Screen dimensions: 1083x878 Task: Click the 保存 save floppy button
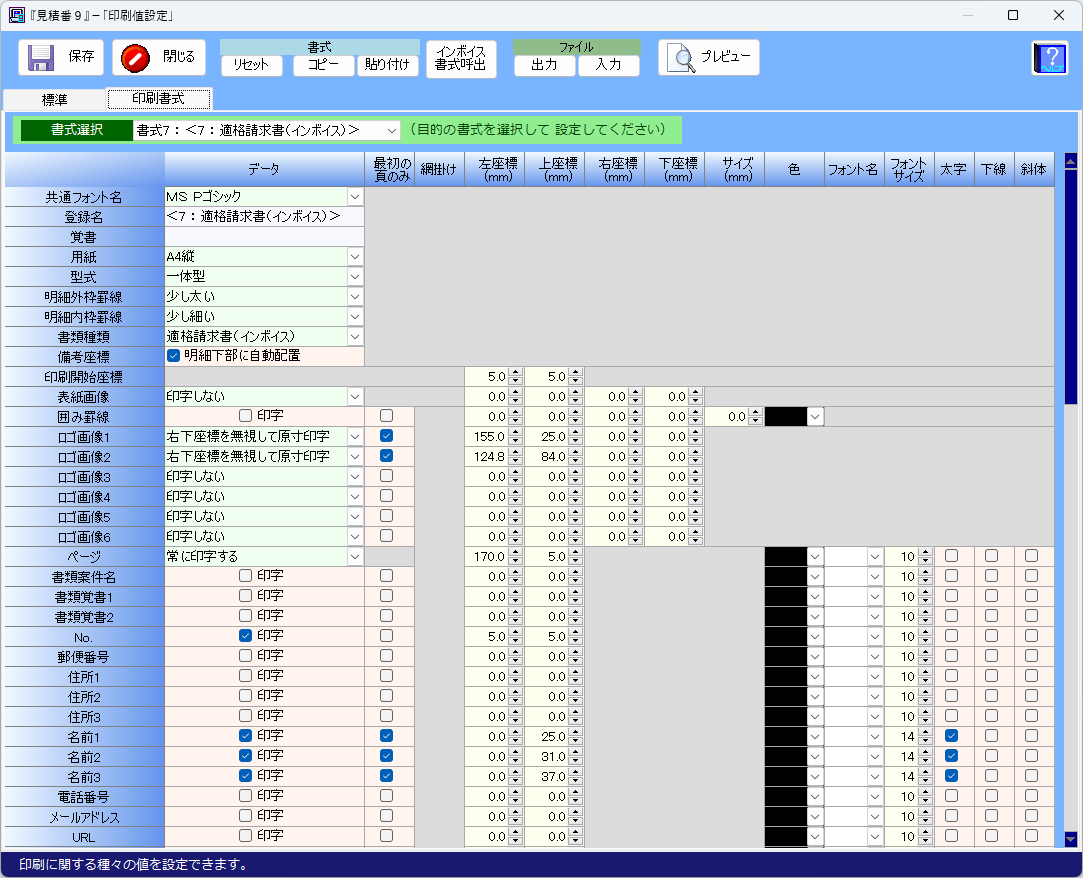61,57
